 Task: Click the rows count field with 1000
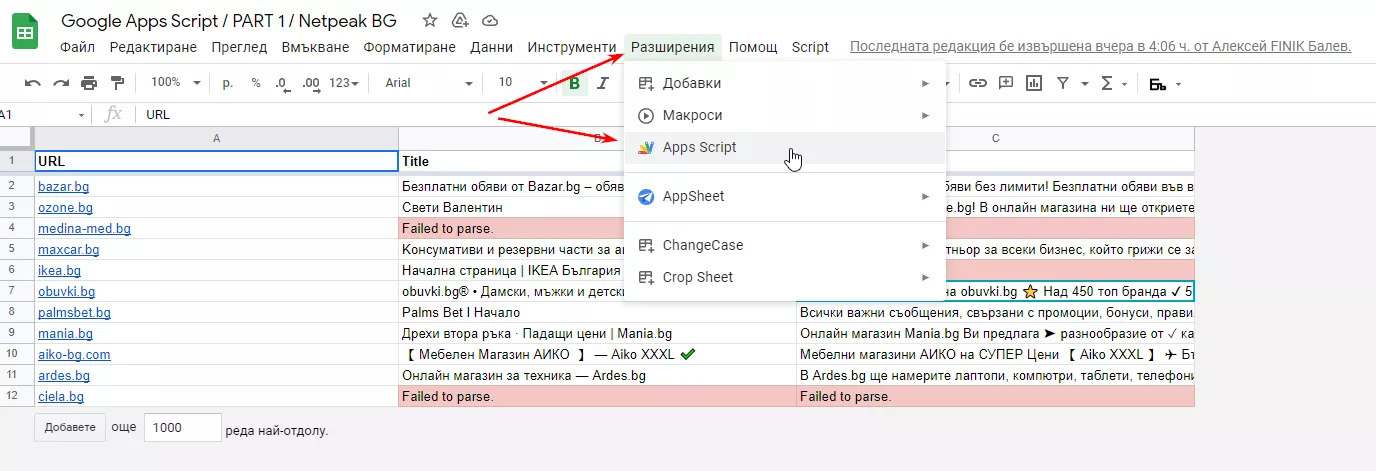pyautogui.click(x=183, y=427)
